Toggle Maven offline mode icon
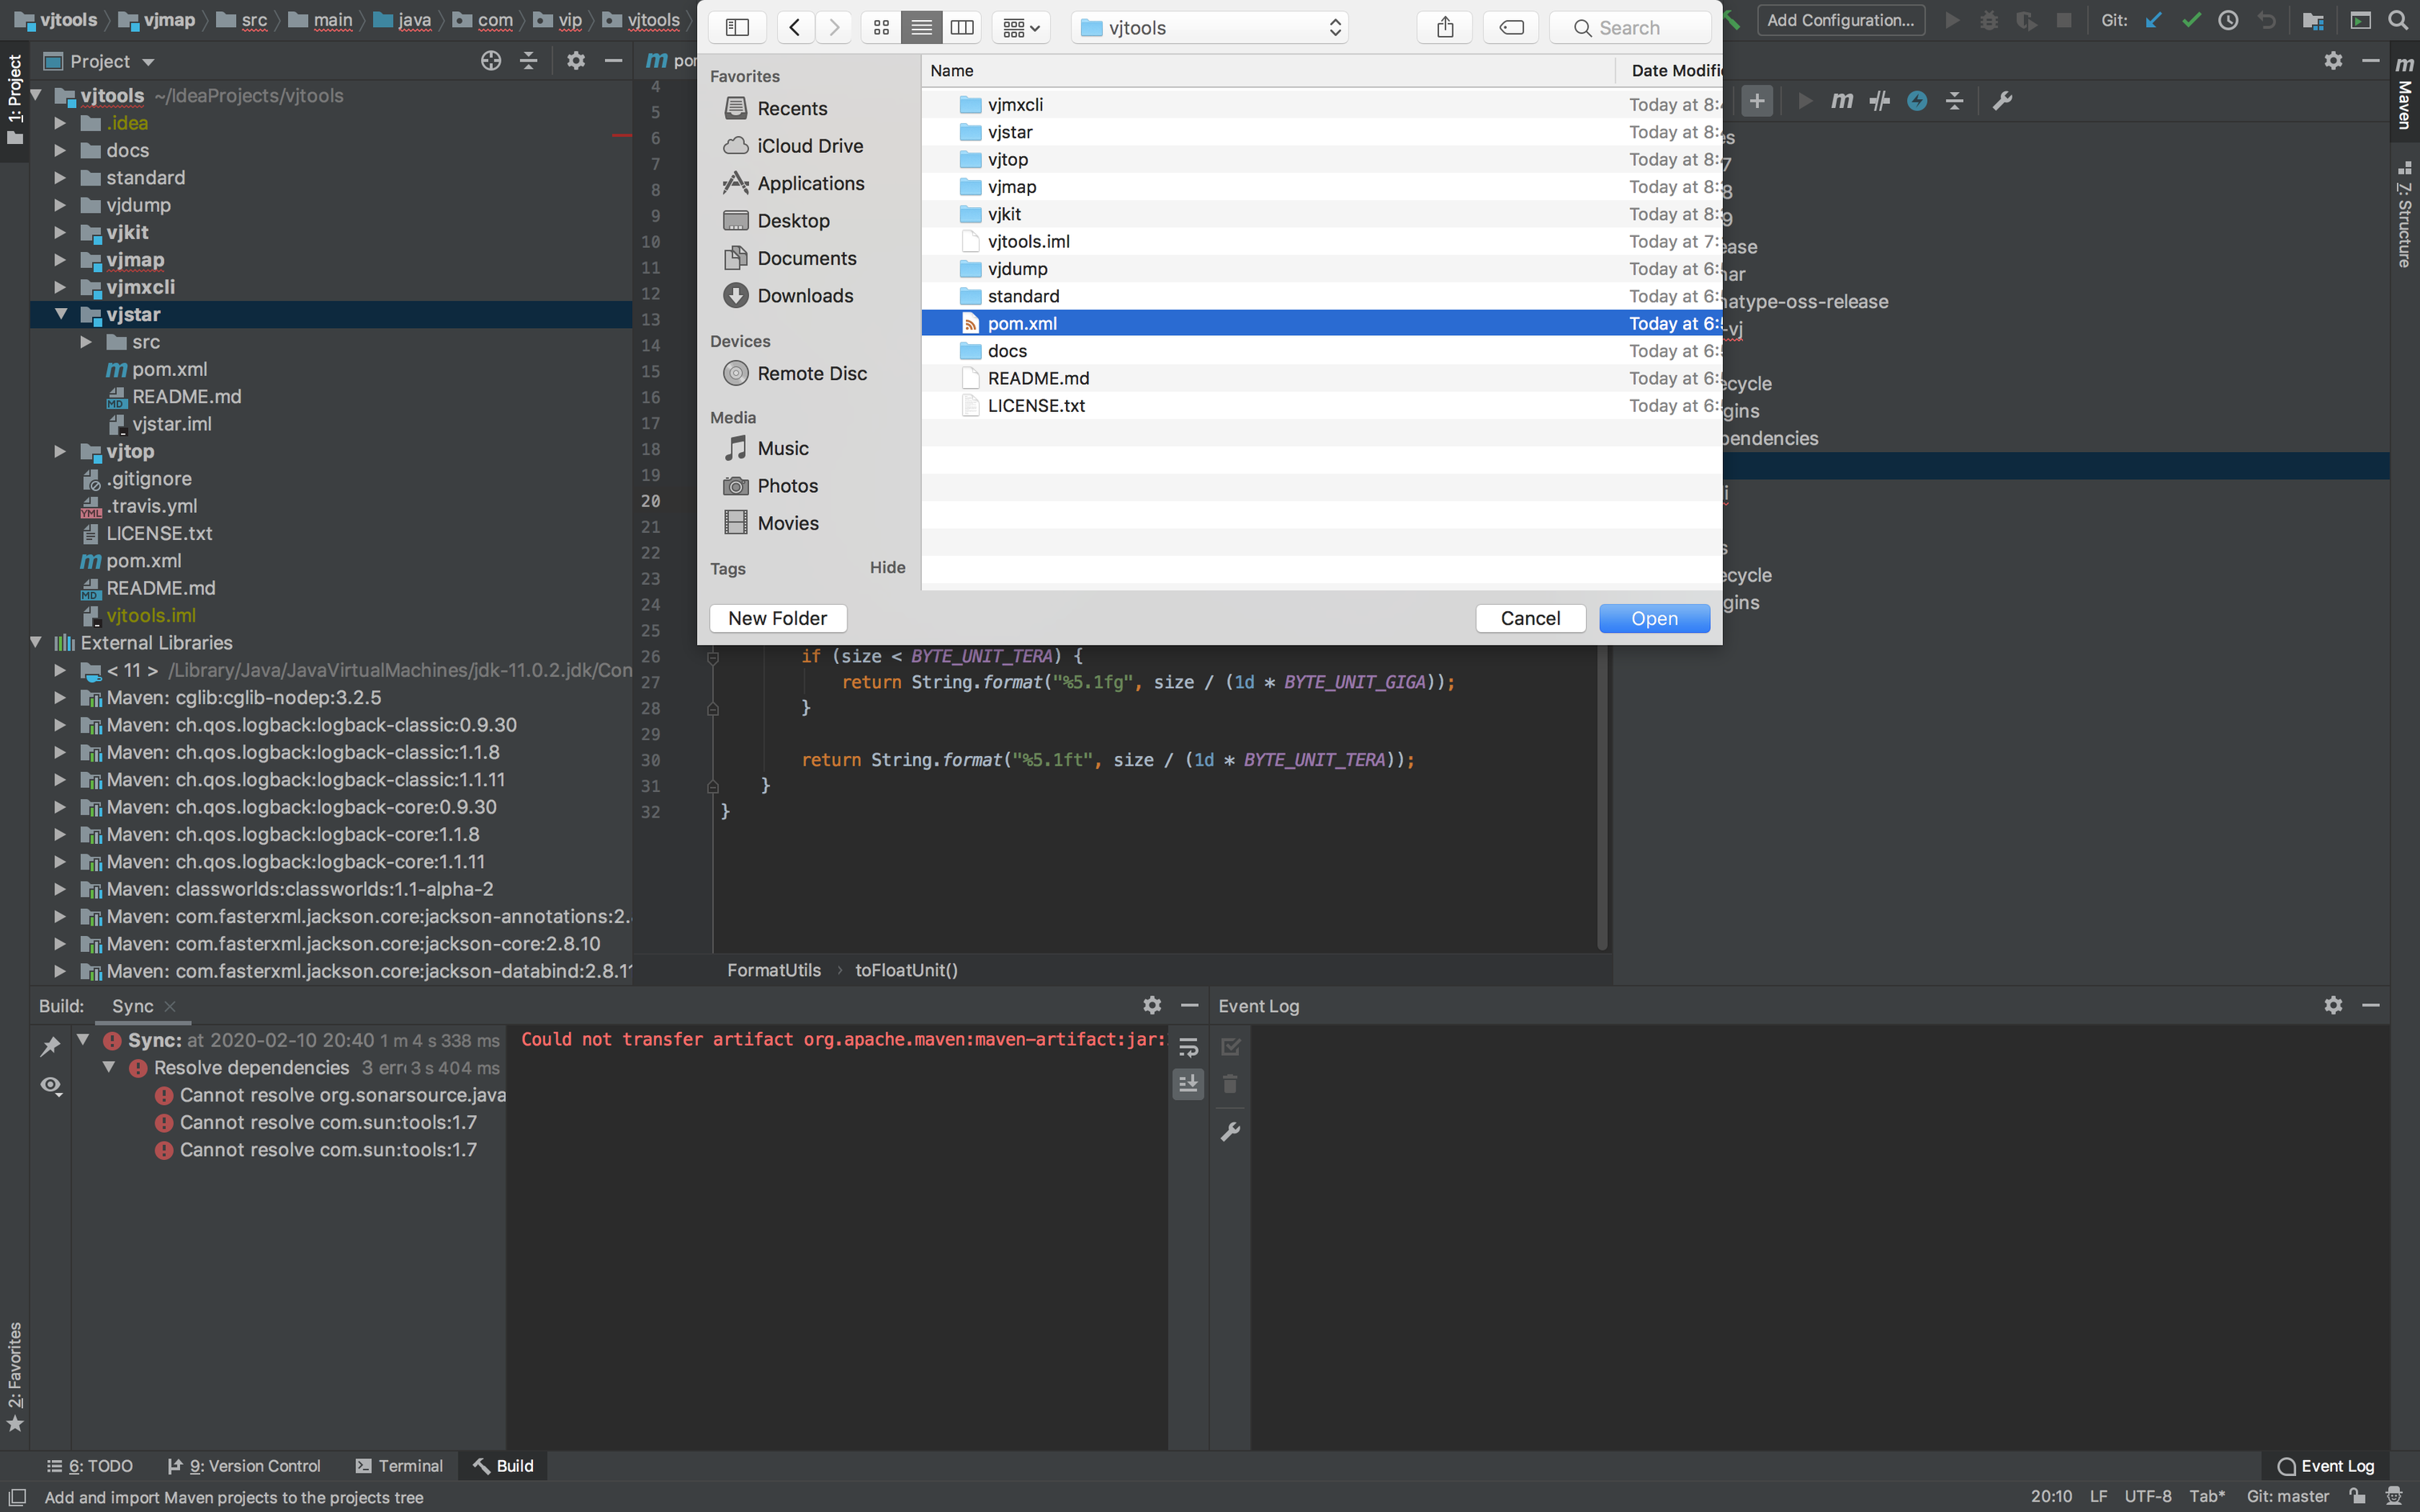Image resolution: width=2420 pixels, height=1512 pixels. click(1879, 101)
